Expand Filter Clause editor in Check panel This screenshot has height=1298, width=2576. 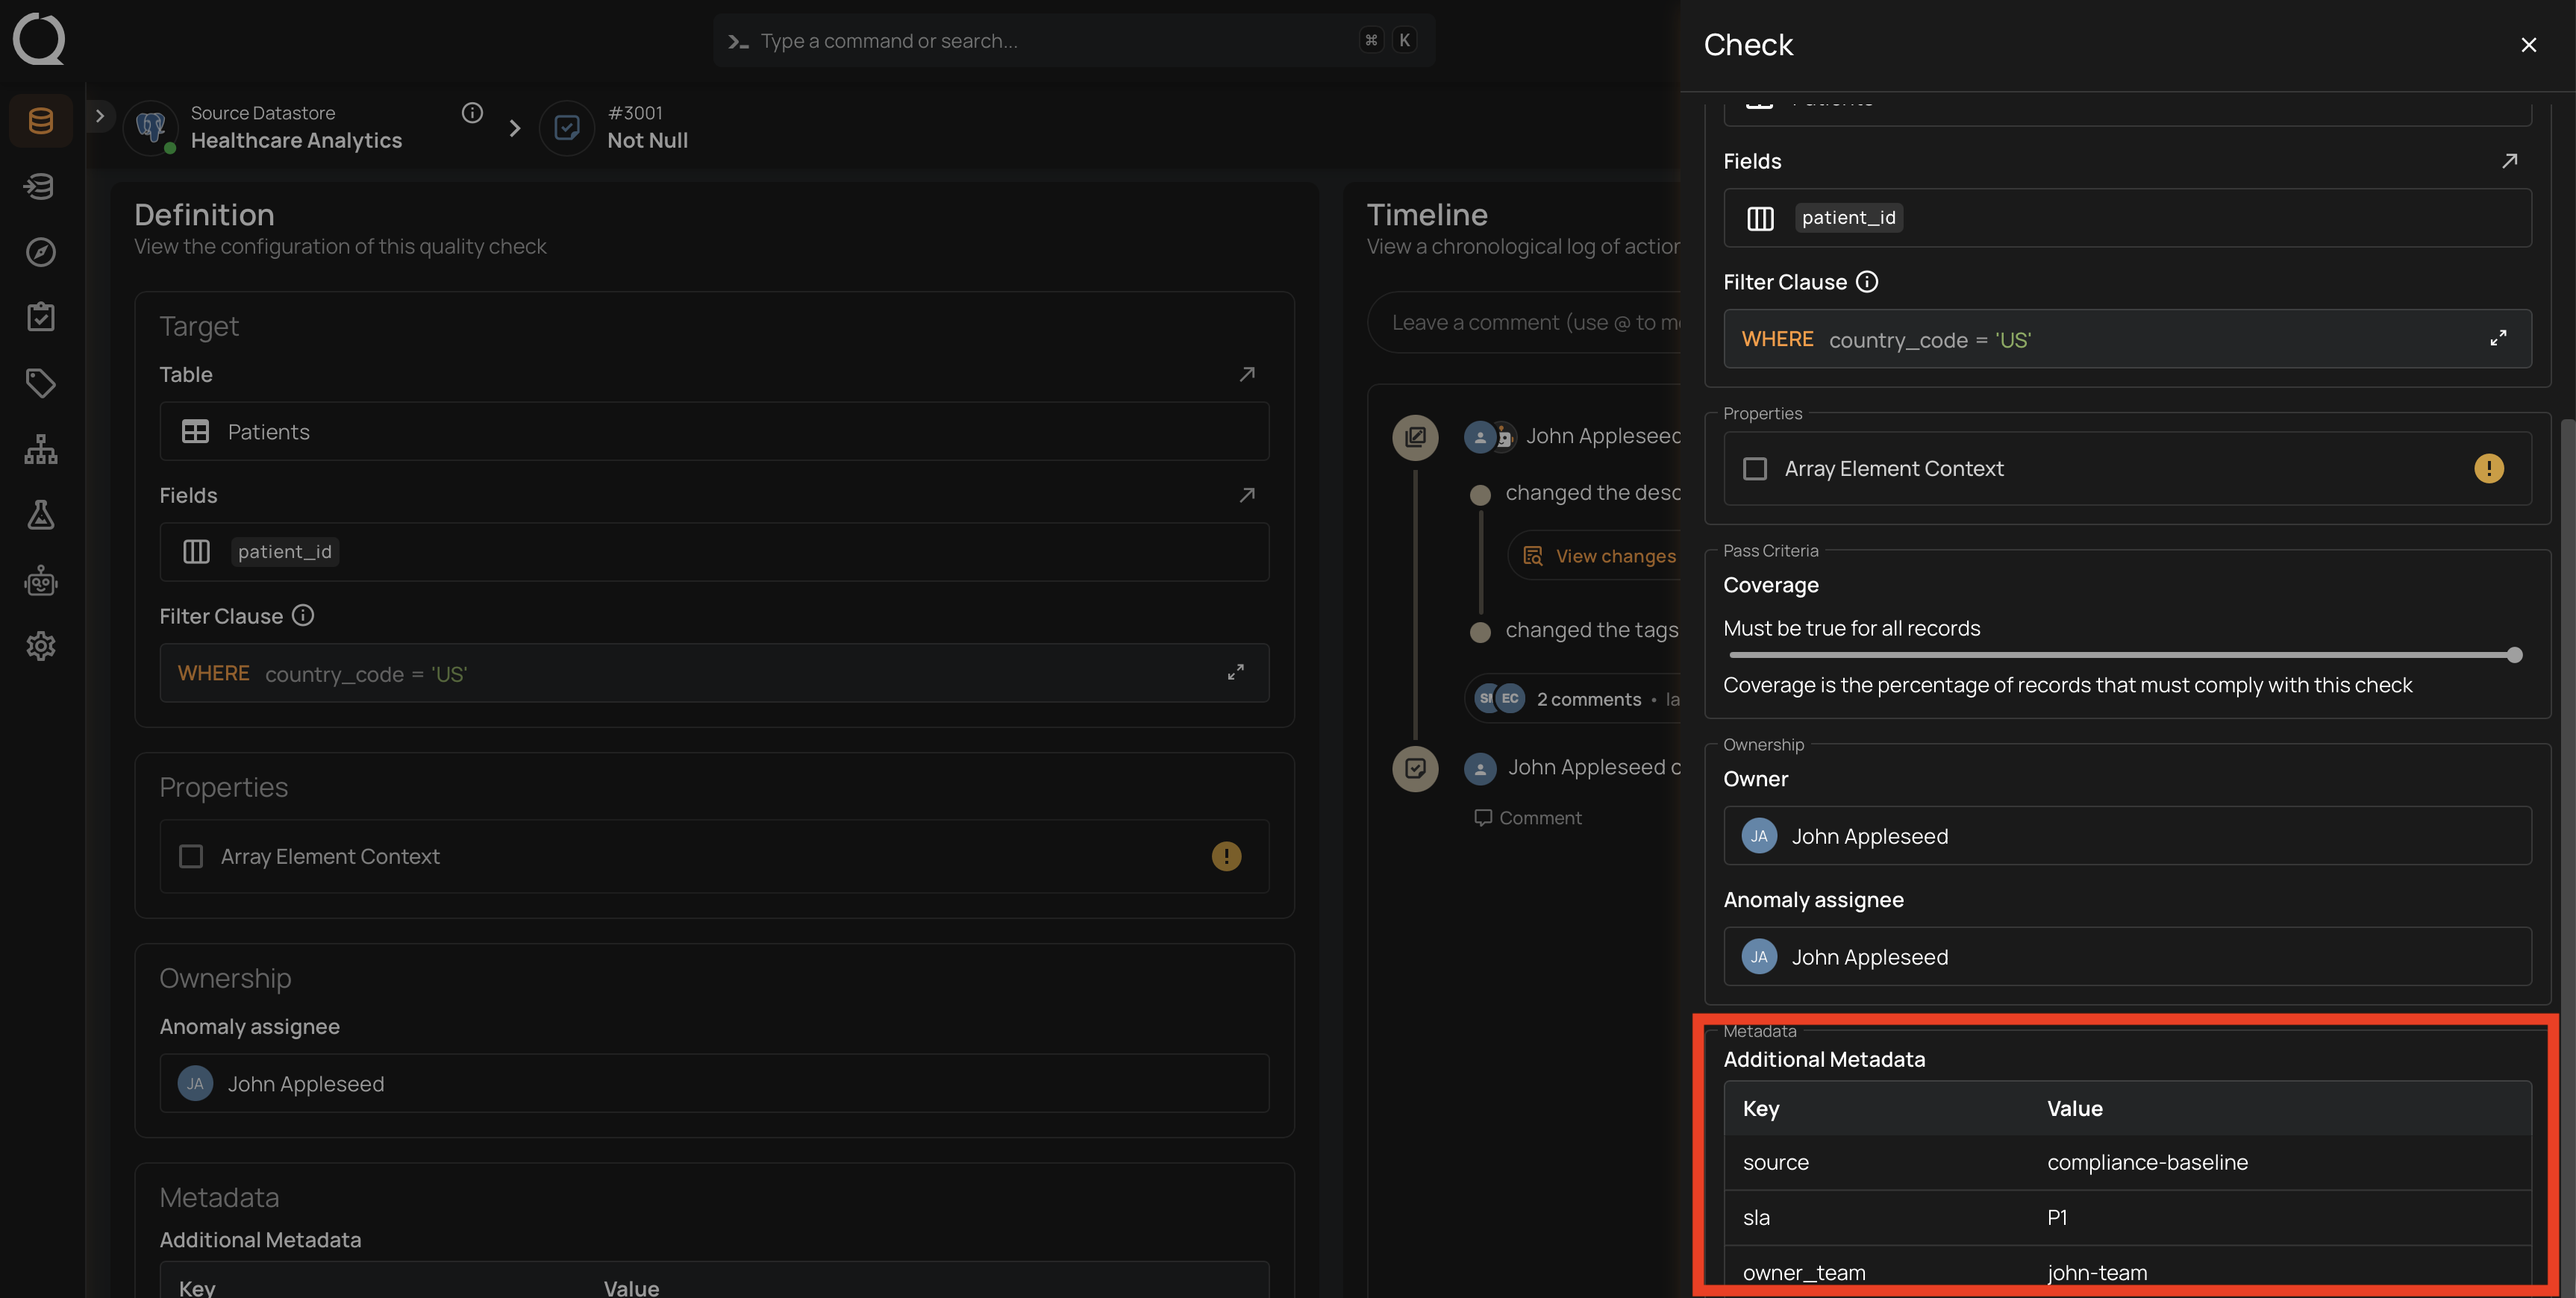coord(2498,339)
